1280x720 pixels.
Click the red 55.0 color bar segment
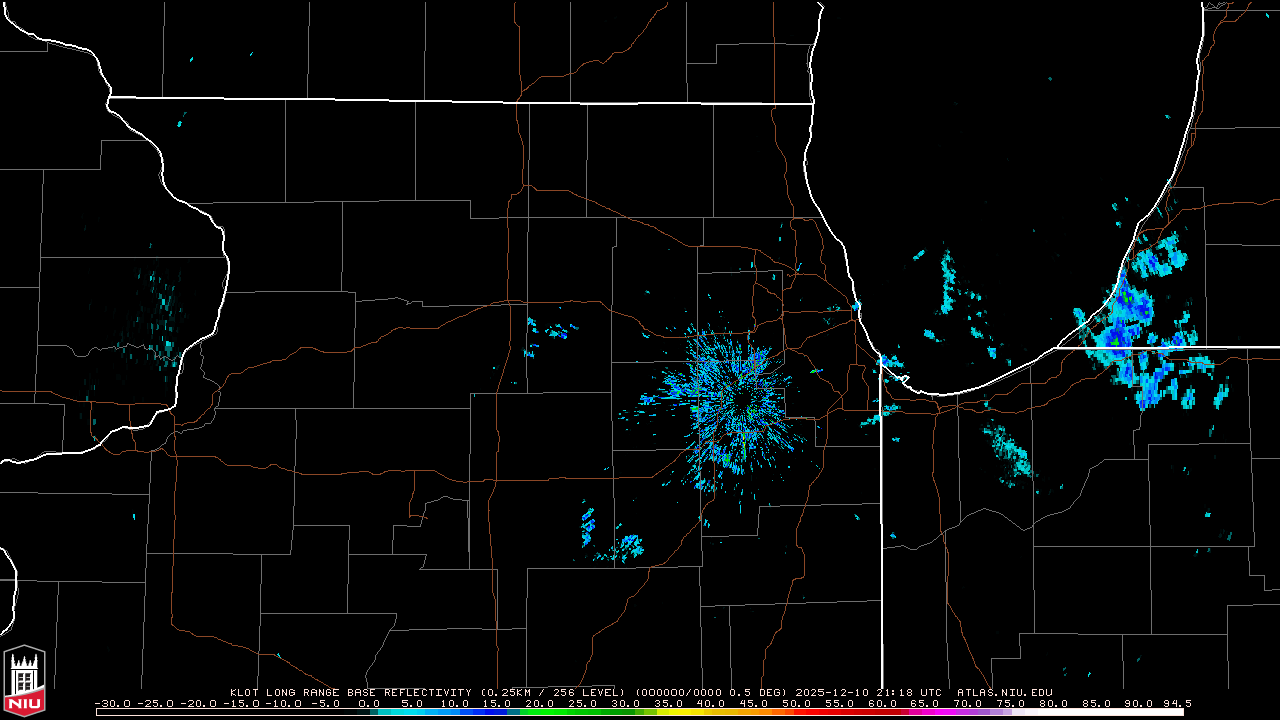(x=839, y=712)
